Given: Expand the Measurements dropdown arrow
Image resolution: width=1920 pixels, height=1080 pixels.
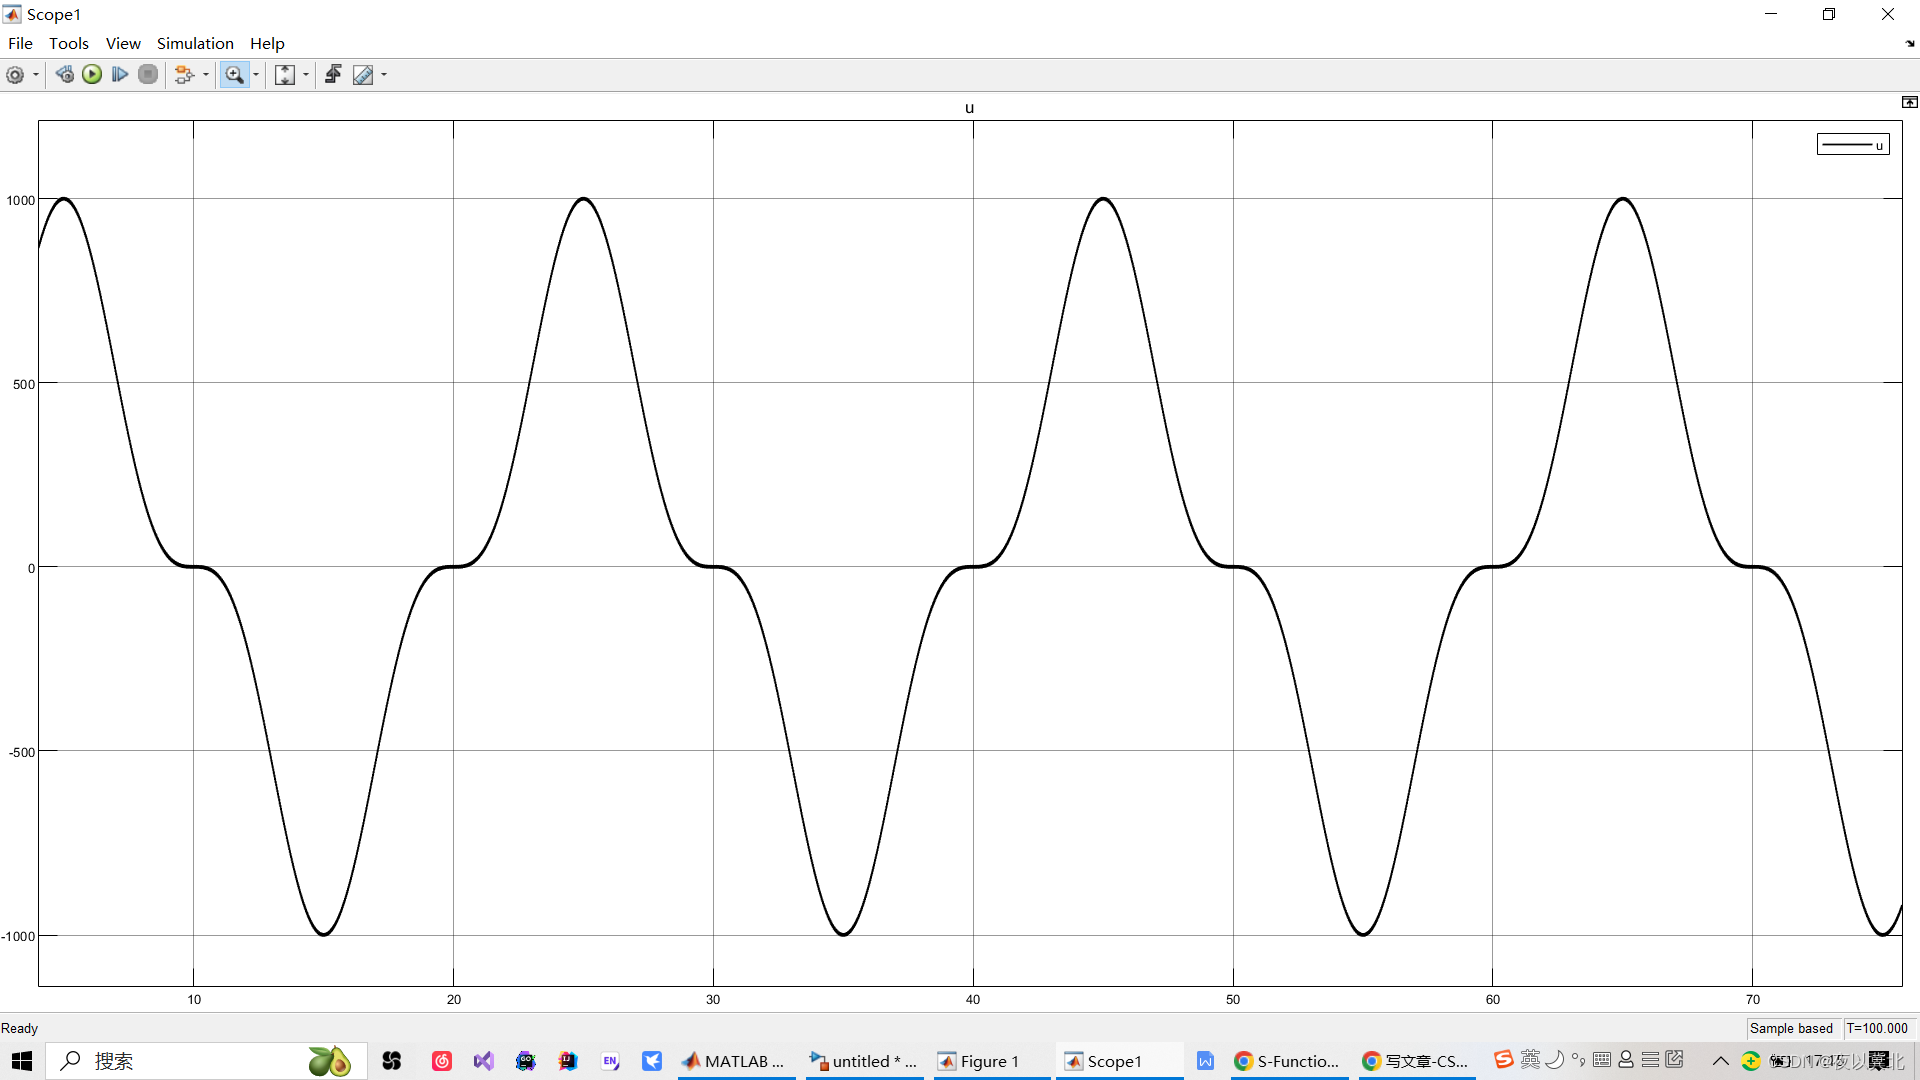Looking at the screenshot, I should click(x=384, y=75).
